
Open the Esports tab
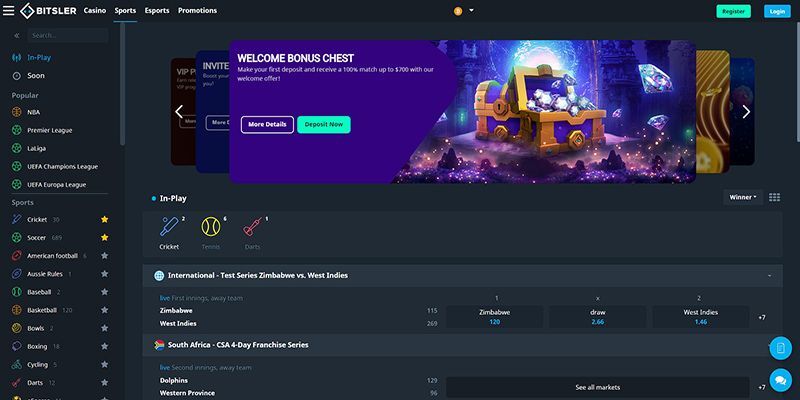coord(157,11)
